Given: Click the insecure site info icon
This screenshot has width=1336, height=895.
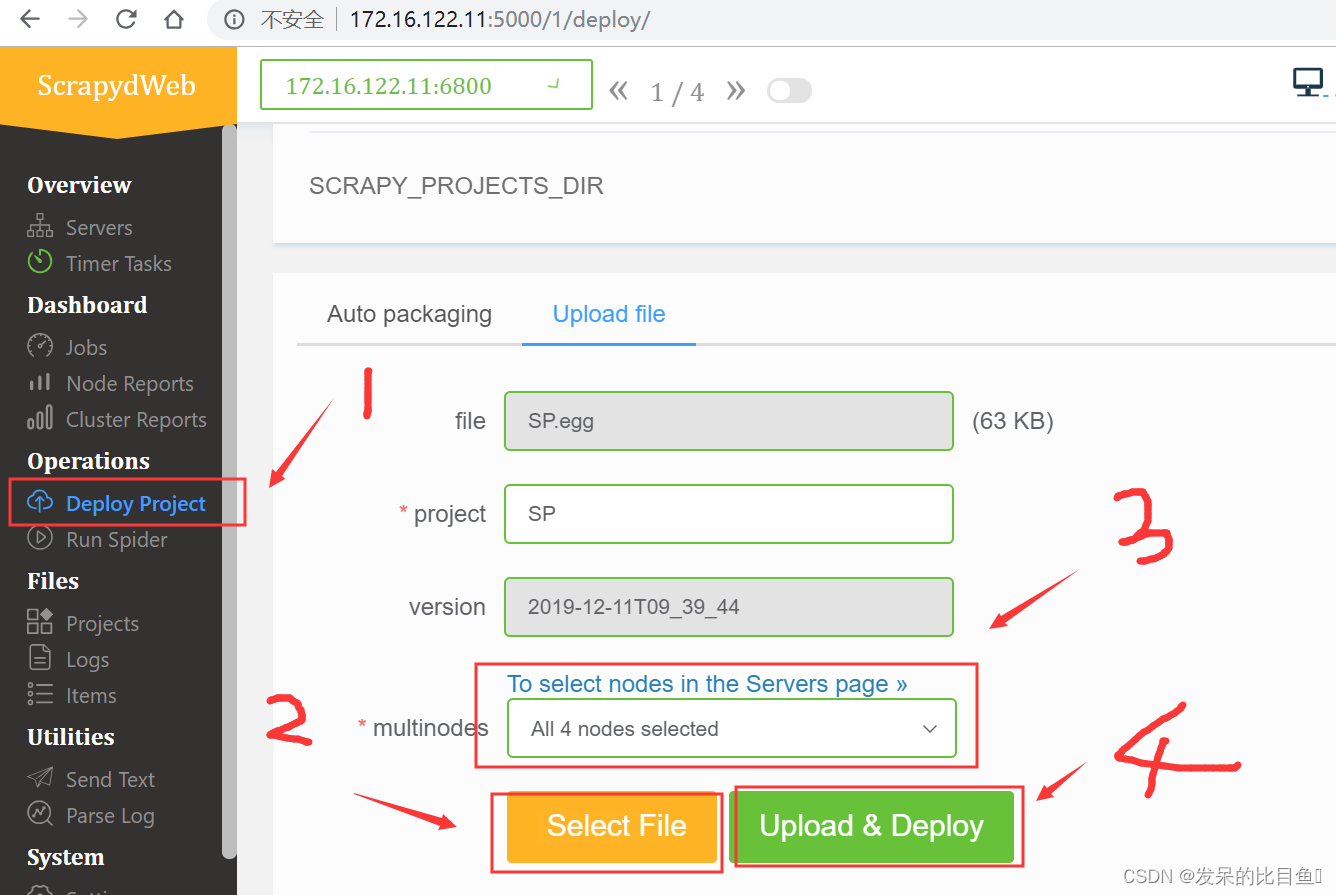Looking at the screenshot, I should 235,19.
